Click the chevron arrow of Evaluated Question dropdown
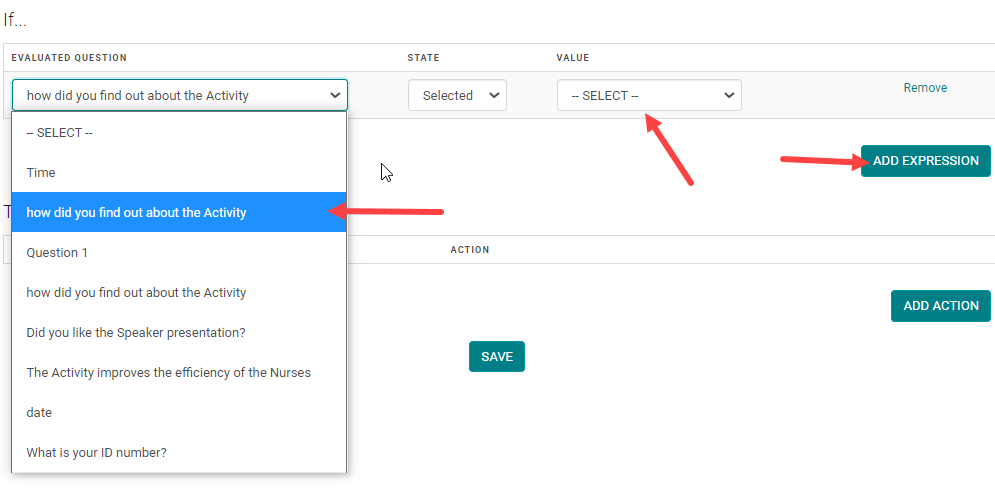Screen dimensions: 995x497 coord(334,96)
